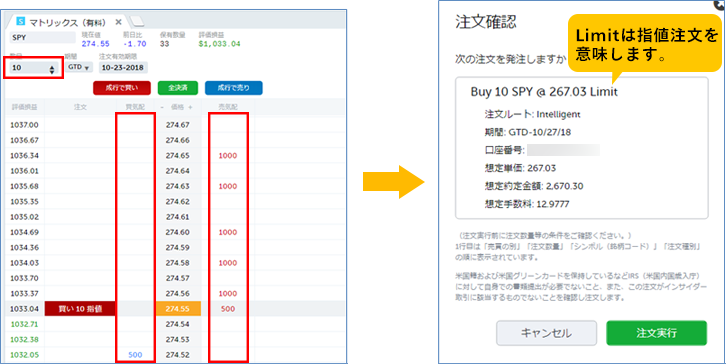This screenshot has width=726, height=364.
Task: Click price cell 274.65
Action: click(x=178, y=156)
